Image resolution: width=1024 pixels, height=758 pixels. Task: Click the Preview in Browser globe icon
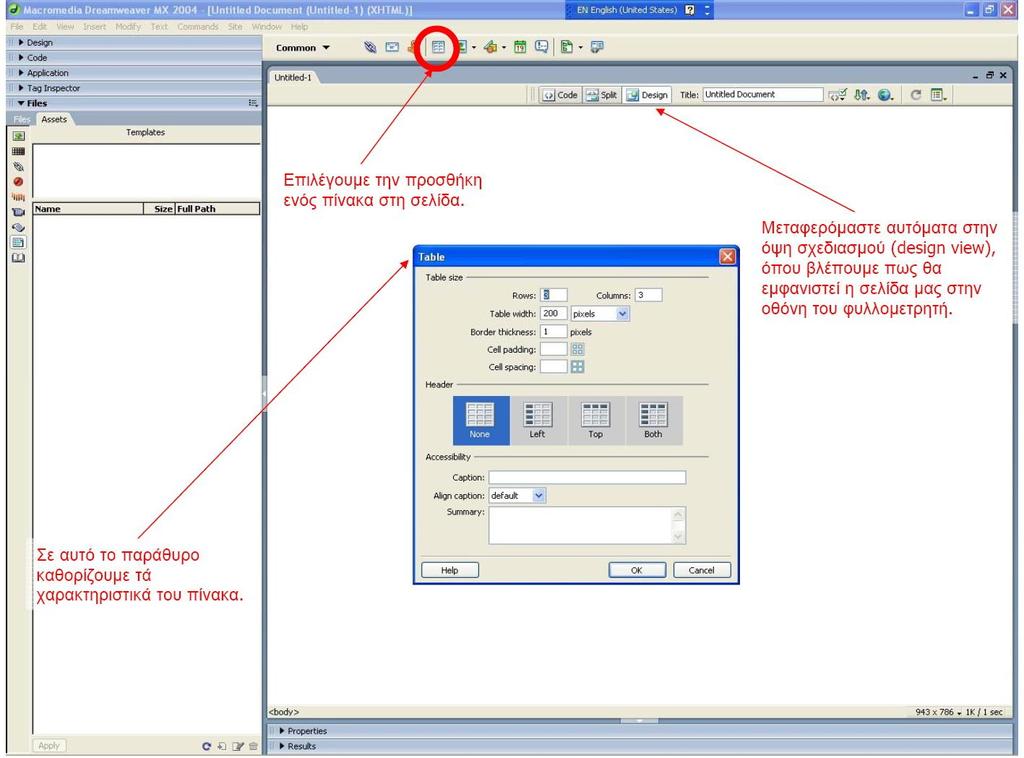pyautogui.click(x=885, y=95)
